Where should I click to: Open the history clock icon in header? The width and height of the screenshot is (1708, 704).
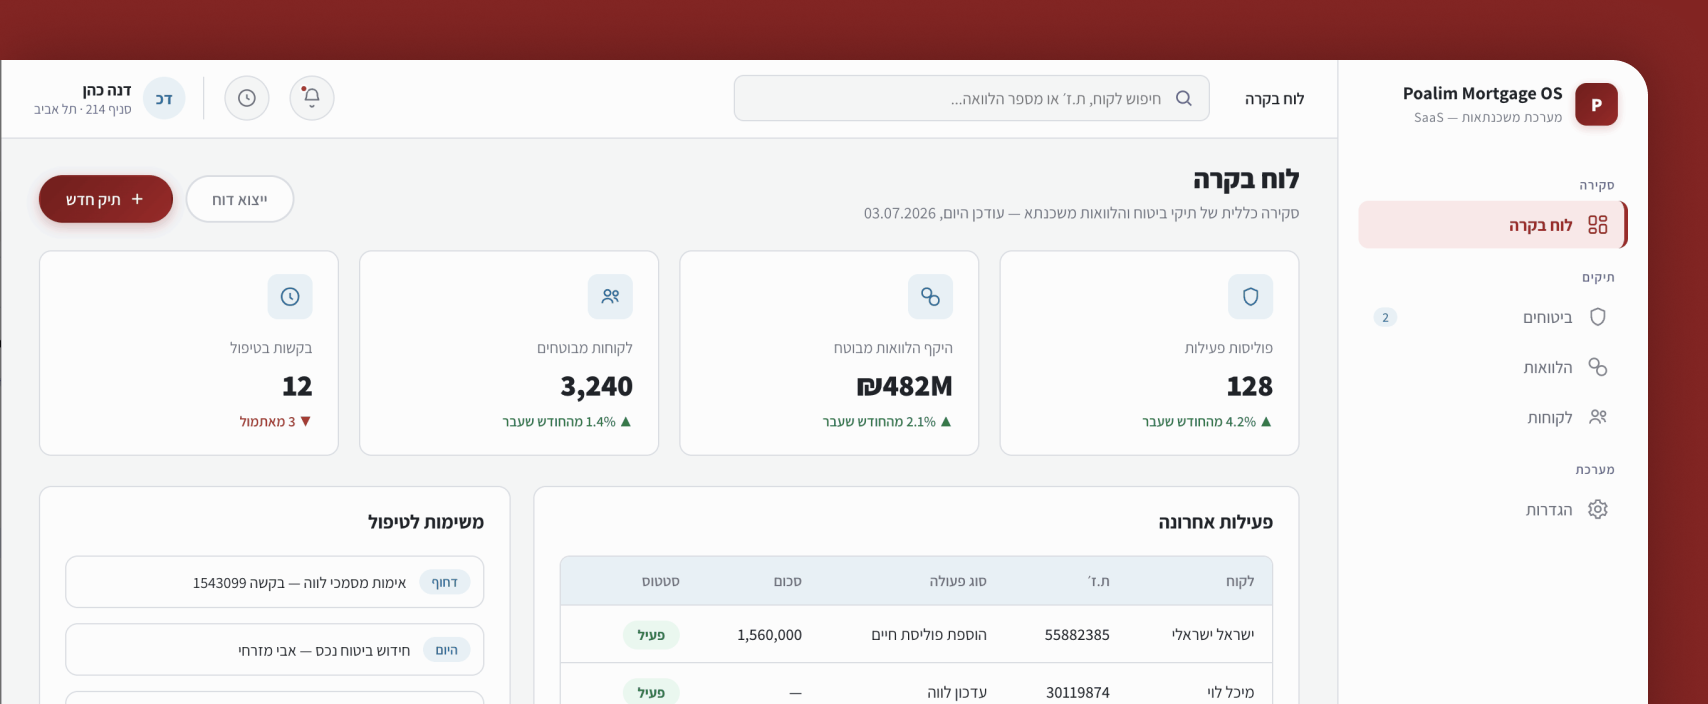point(247,98)
